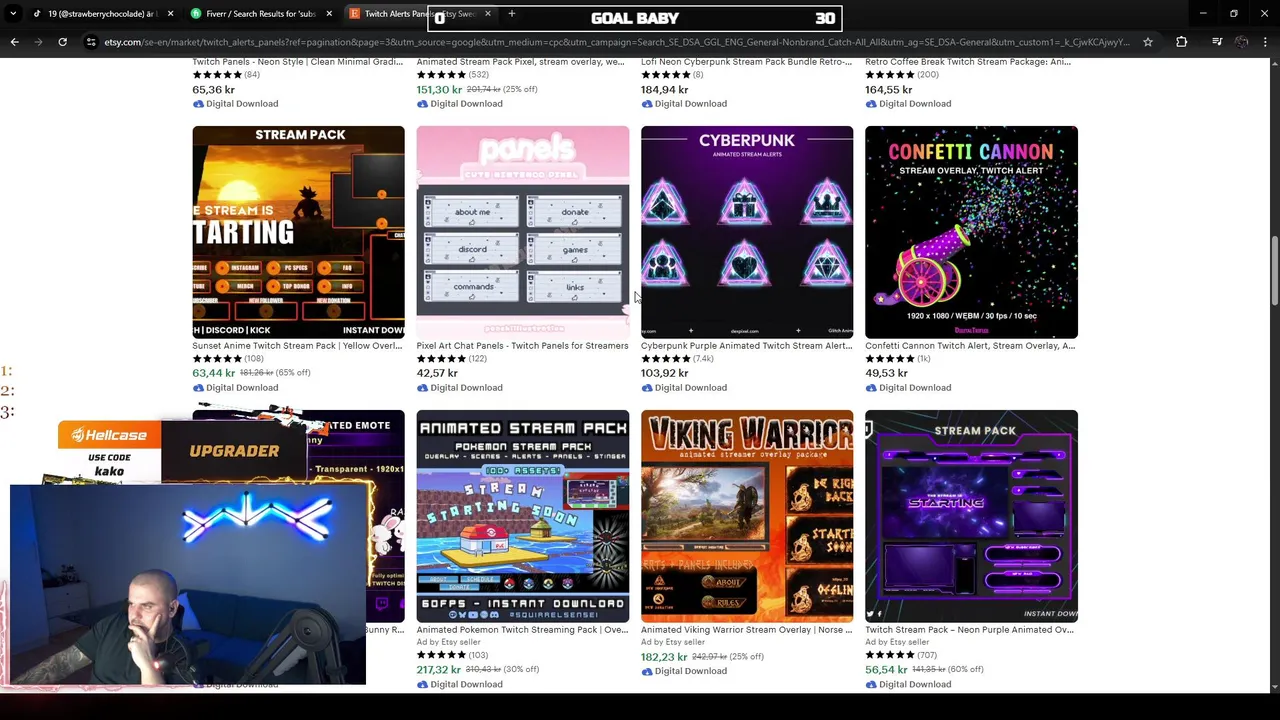
Task: Reload the Etsy page
Action: point(62,42)
